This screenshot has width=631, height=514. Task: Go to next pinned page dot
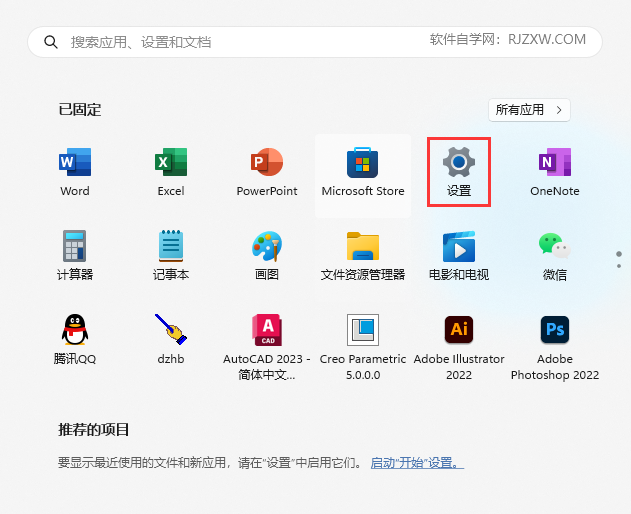coord(619,266)
